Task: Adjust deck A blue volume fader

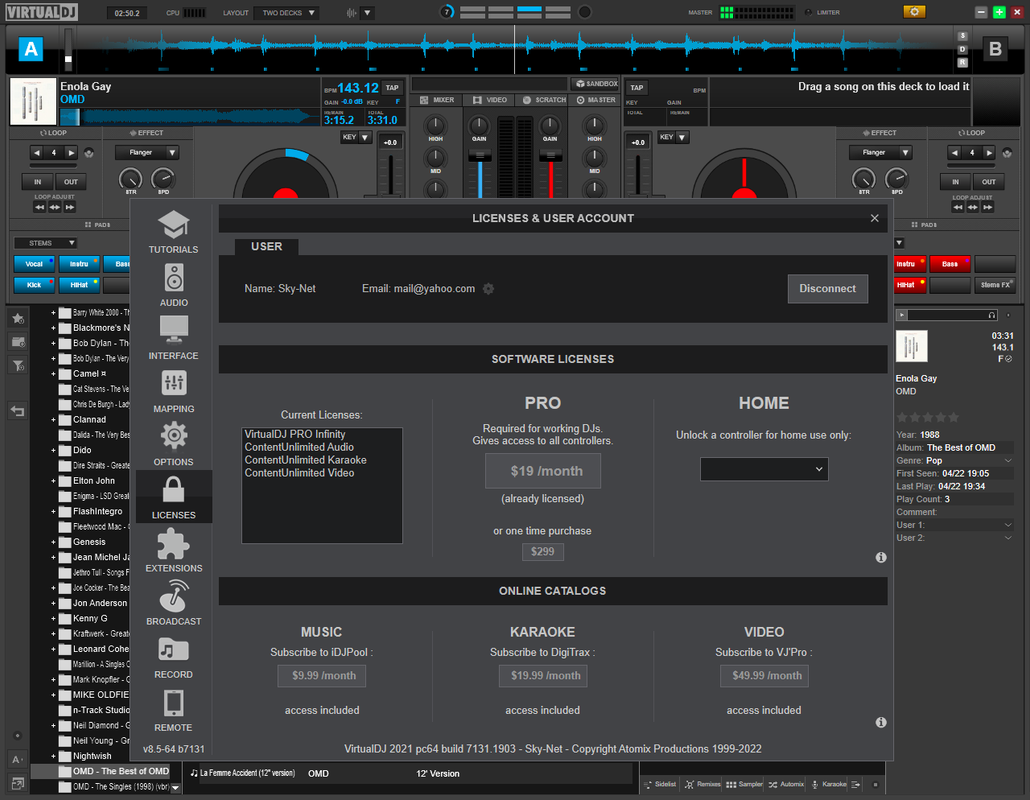Action: click(480, 156)
